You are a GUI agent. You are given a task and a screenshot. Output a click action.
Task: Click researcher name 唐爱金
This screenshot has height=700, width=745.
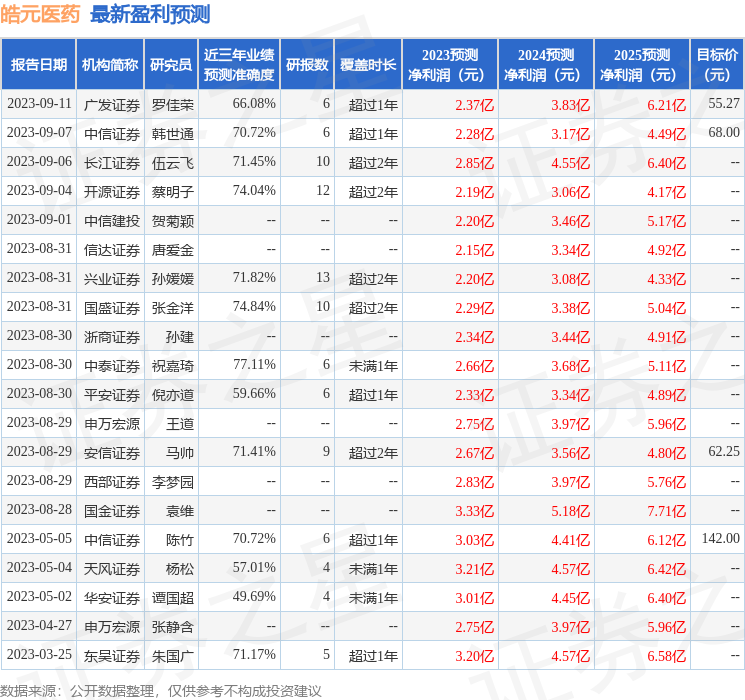click(173, 250)
